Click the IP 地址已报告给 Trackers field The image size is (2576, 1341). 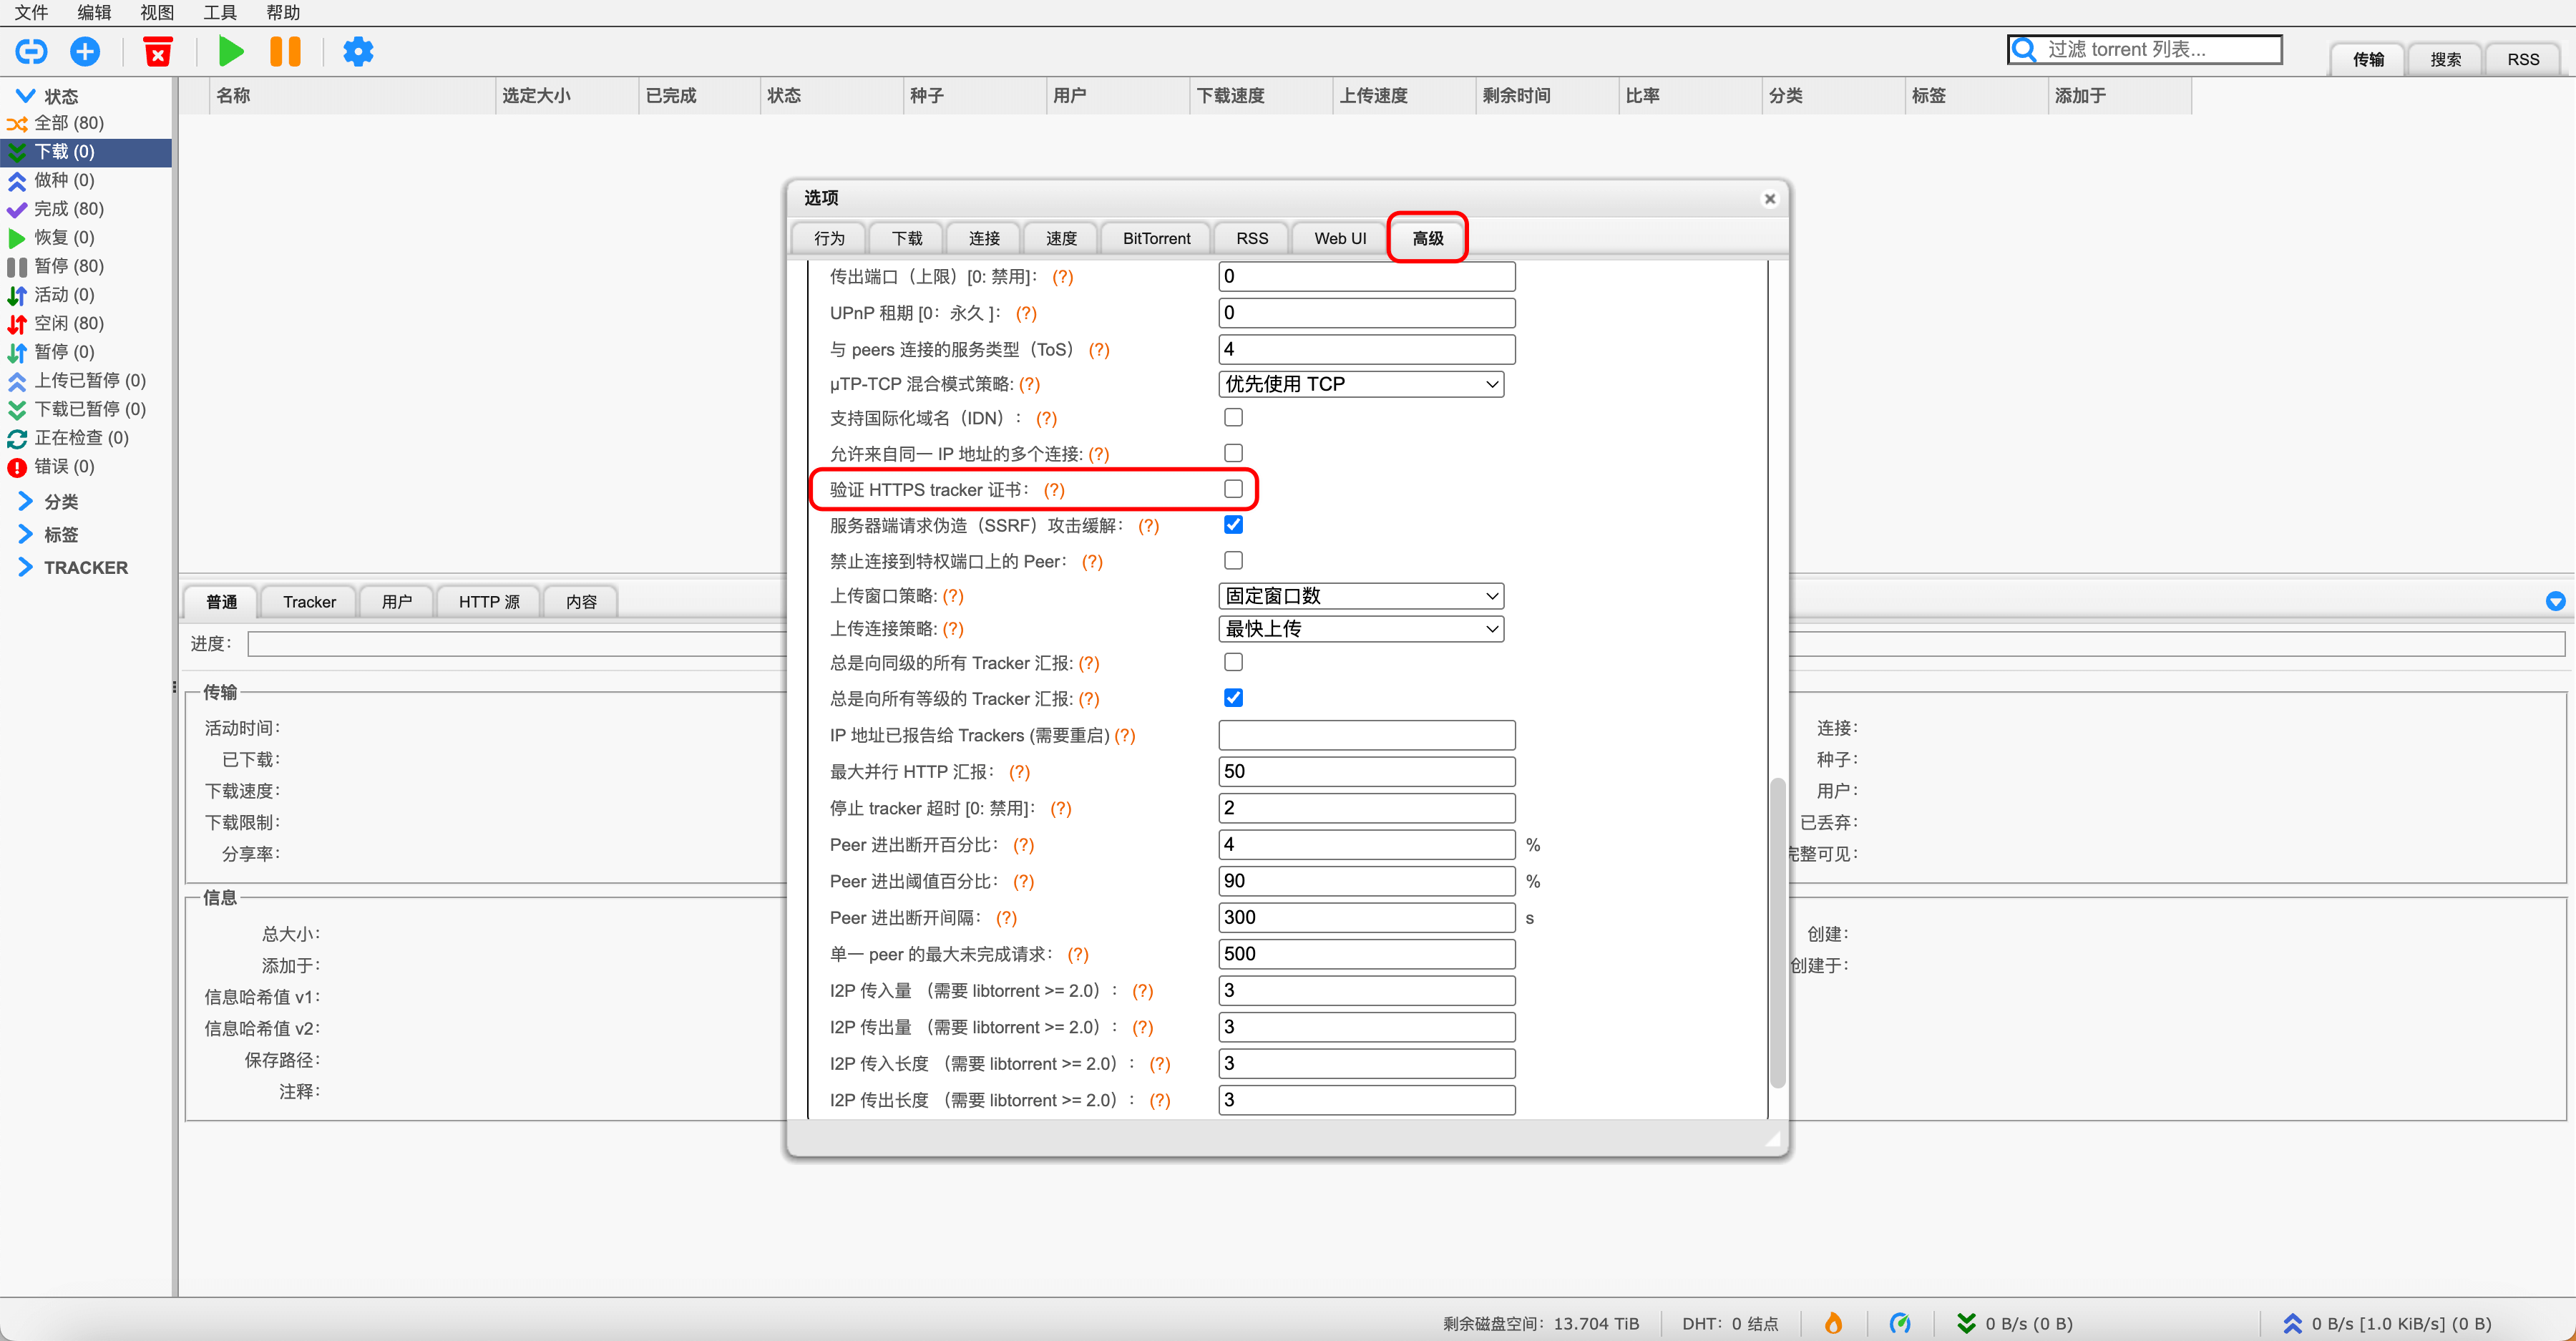click(1366, 736)
